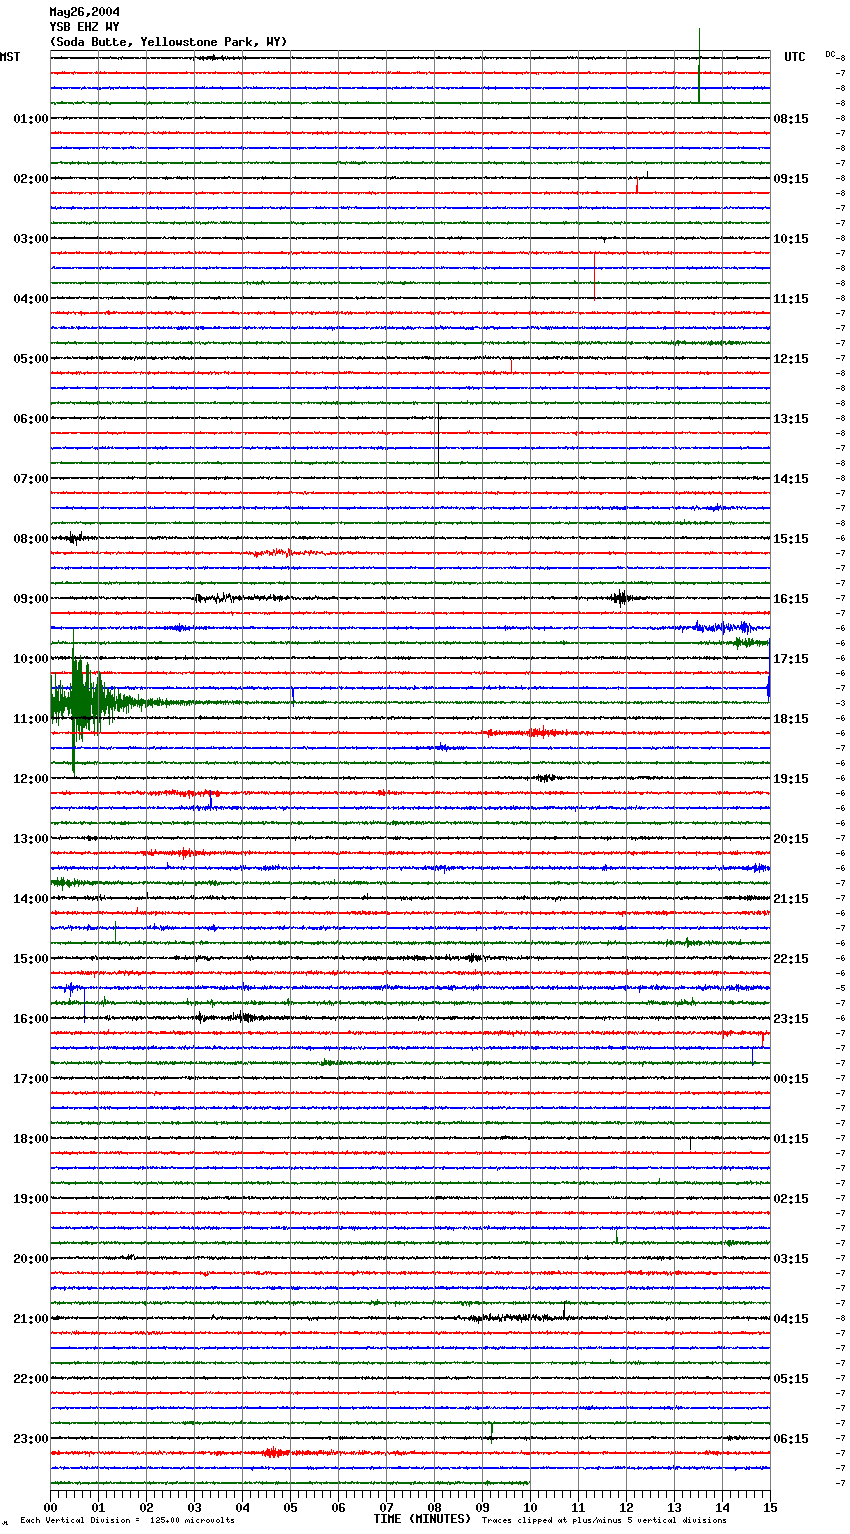
Task: Select the 21:00 MST row label
Action: (x=31, y=1319)
